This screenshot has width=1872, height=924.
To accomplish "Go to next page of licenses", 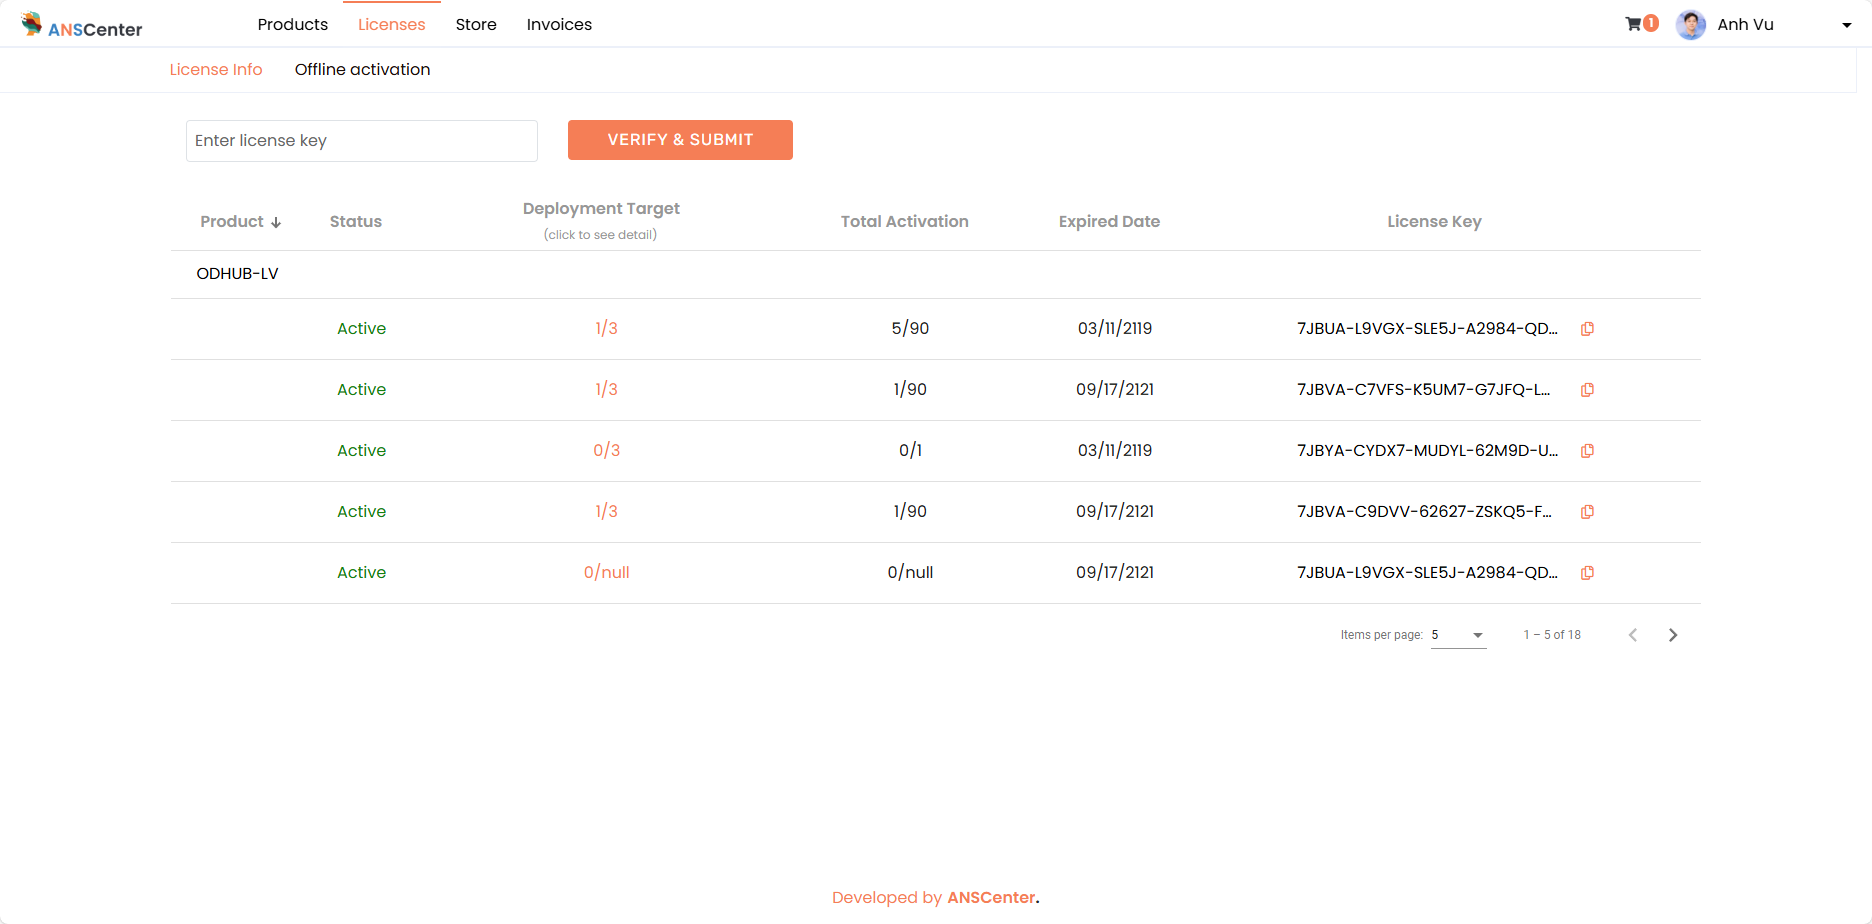I will pos(1673,635).
